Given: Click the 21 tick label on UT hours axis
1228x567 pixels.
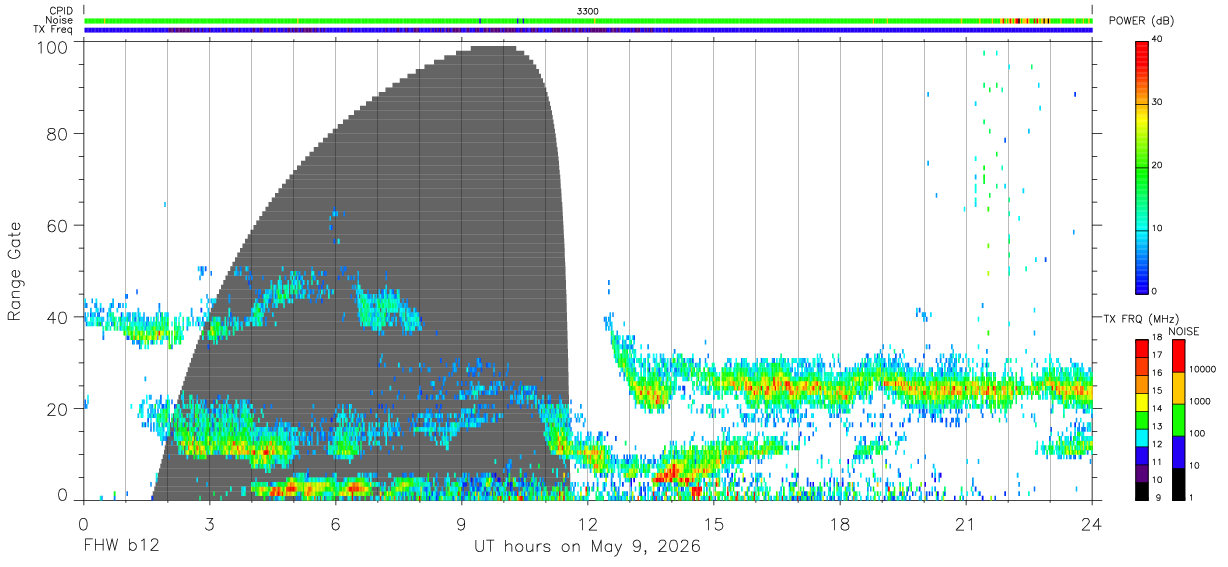Looking at the screenshot, I should [x=966, y=525].
